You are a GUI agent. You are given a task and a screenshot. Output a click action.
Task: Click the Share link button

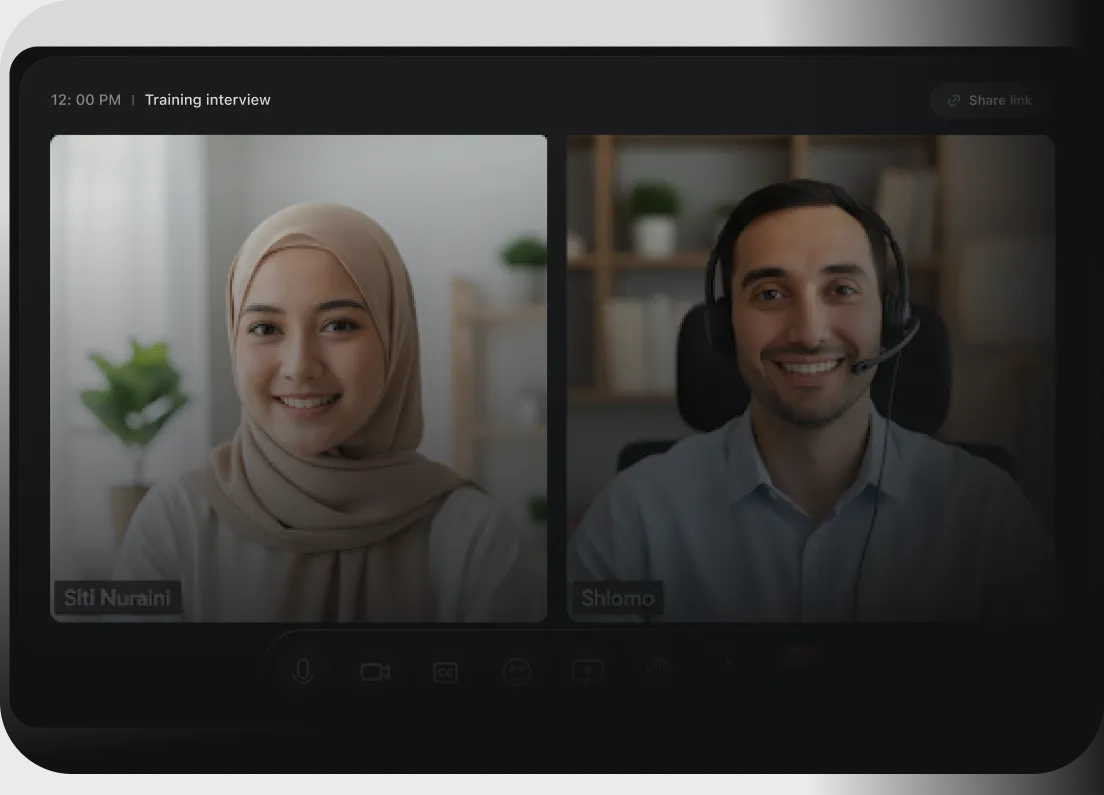(x=991, y=100)
